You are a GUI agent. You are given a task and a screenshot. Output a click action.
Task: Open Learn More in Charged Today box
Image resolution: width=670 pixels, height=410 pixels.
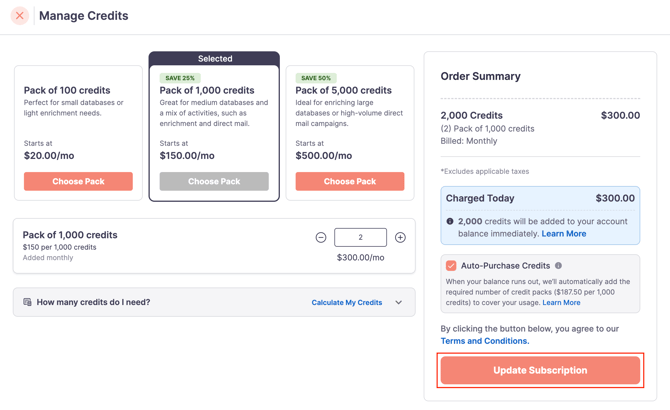pyautogui.click(x=564, y=234)
